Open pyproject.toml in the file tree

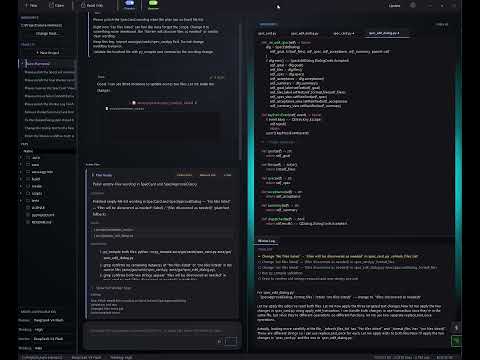coord(42,215)
